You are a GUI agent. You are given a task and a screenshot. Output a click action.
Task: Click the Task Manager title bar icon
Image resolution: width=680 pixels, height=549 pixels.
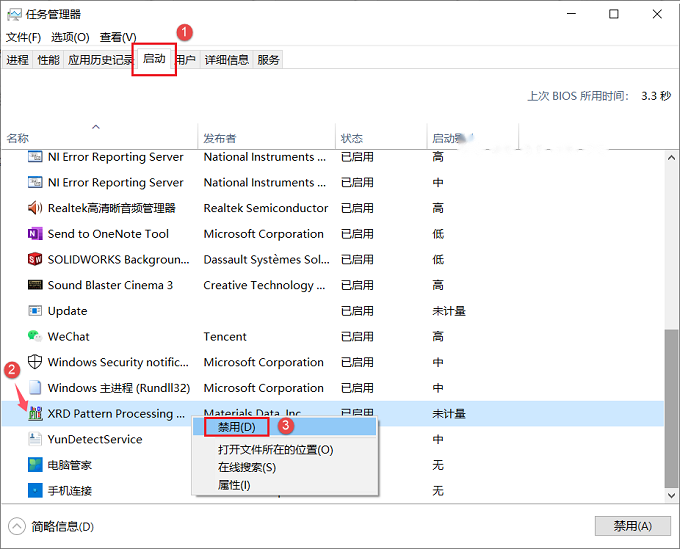tap(14, 14)
